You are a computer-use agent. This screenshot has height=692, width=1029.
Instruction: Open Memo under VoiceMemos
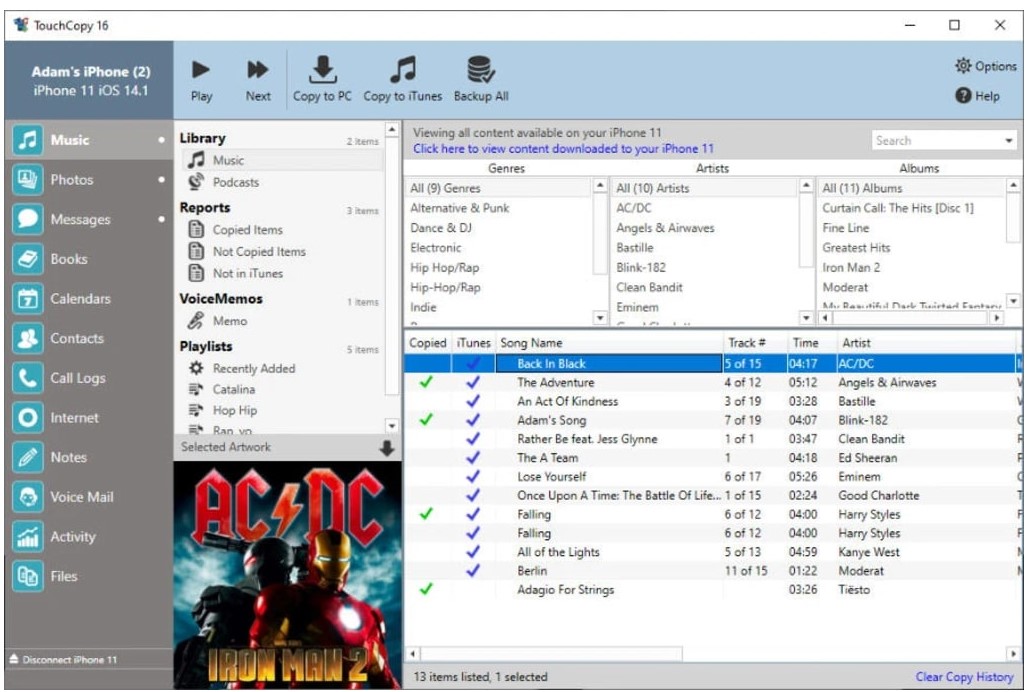[283, 321]
